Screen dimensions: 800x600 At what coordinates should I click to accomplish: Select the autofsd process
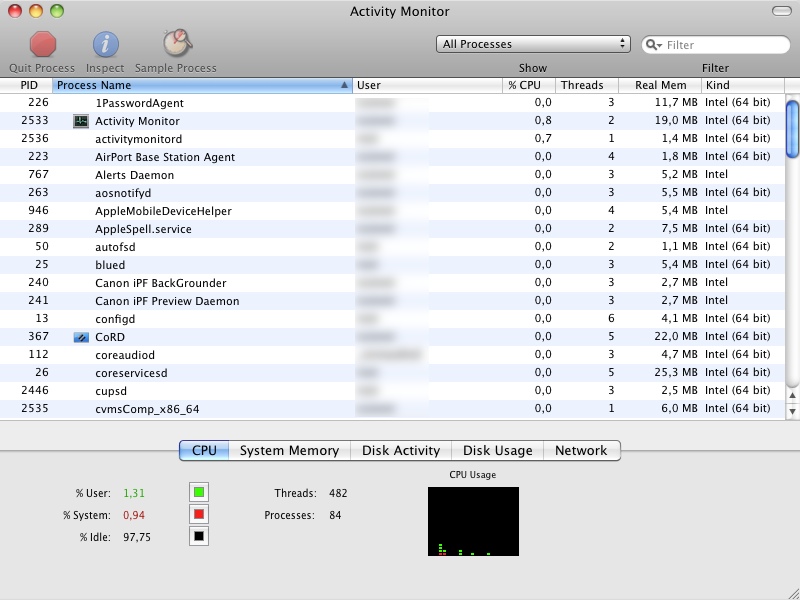click(x=392, y=247)
